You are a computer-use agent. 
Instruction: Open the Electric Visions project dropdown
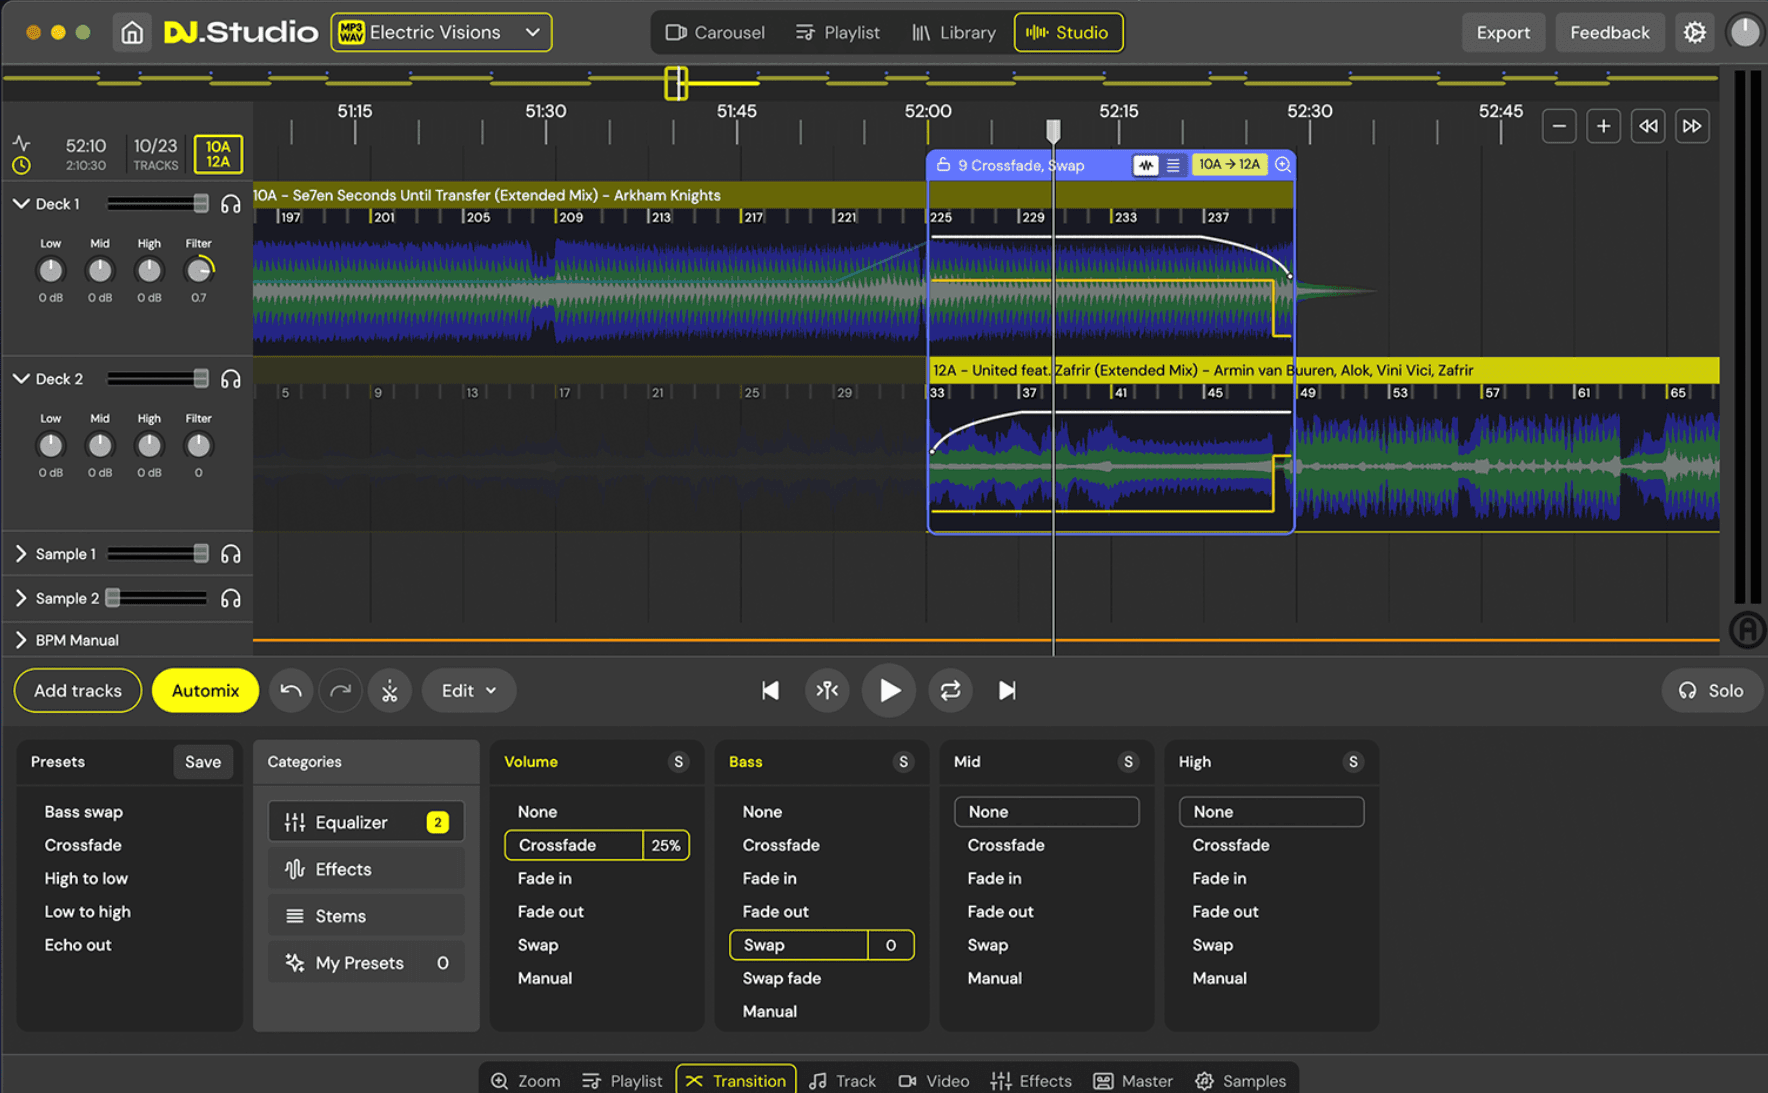pos(441,33)
